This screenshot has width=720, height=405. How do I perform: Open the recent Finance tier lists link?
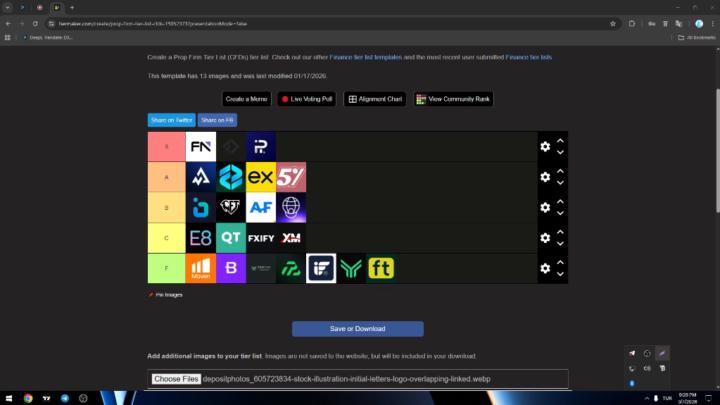(529, 57)
